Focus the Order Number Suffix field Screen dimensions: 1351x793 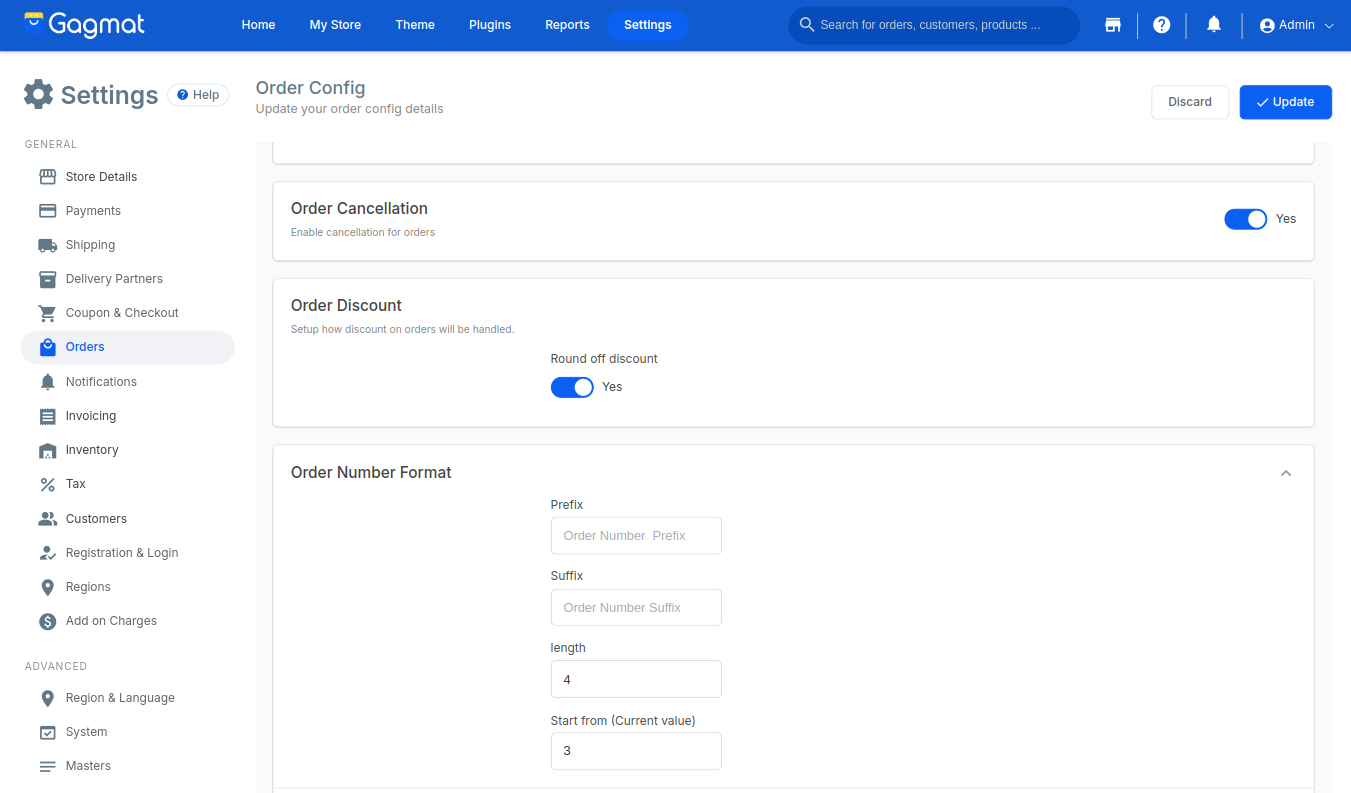(636, 608)
